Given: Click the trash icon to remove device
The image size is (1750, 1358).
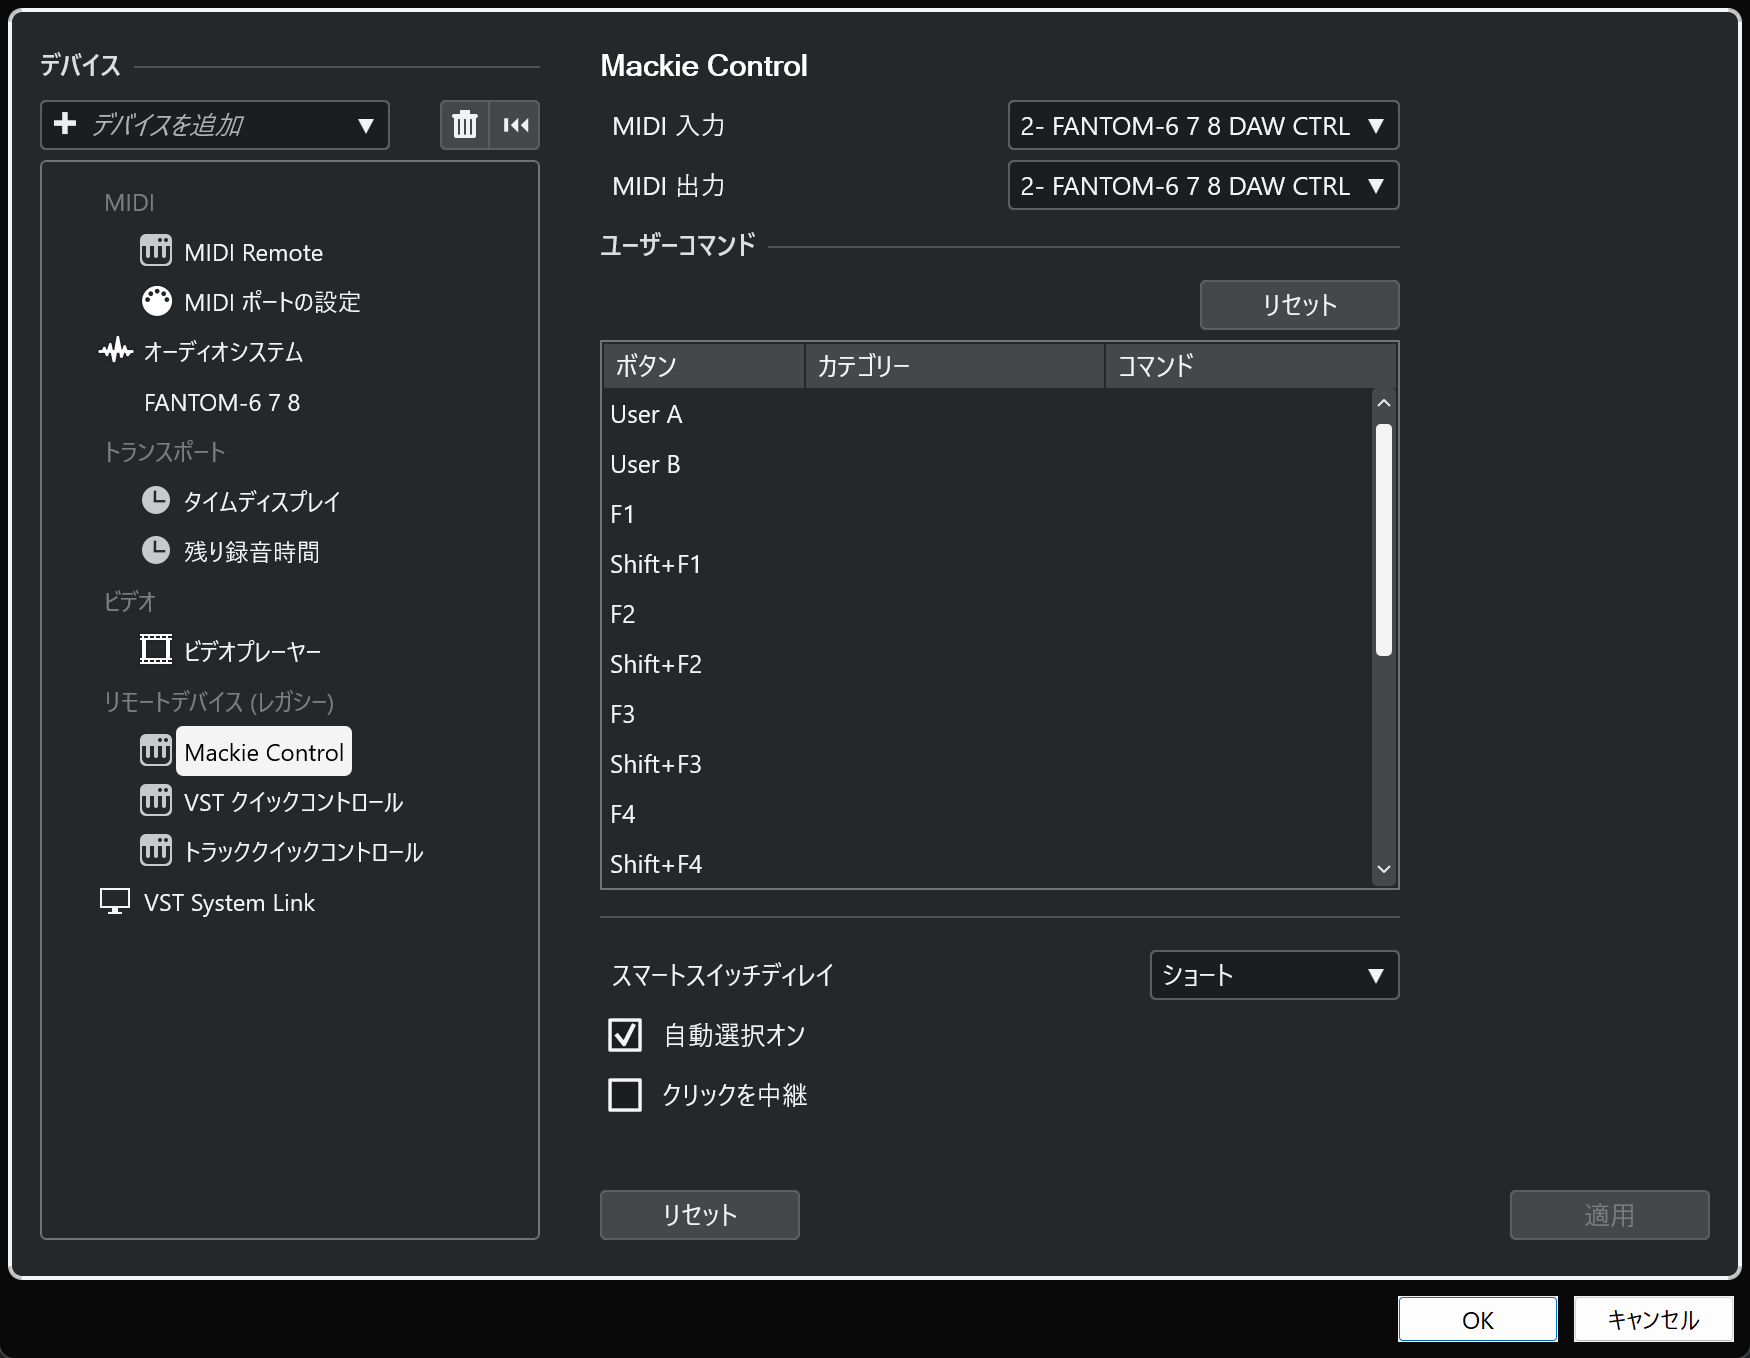Looking at the screenshot, I should tap(465, 125).
